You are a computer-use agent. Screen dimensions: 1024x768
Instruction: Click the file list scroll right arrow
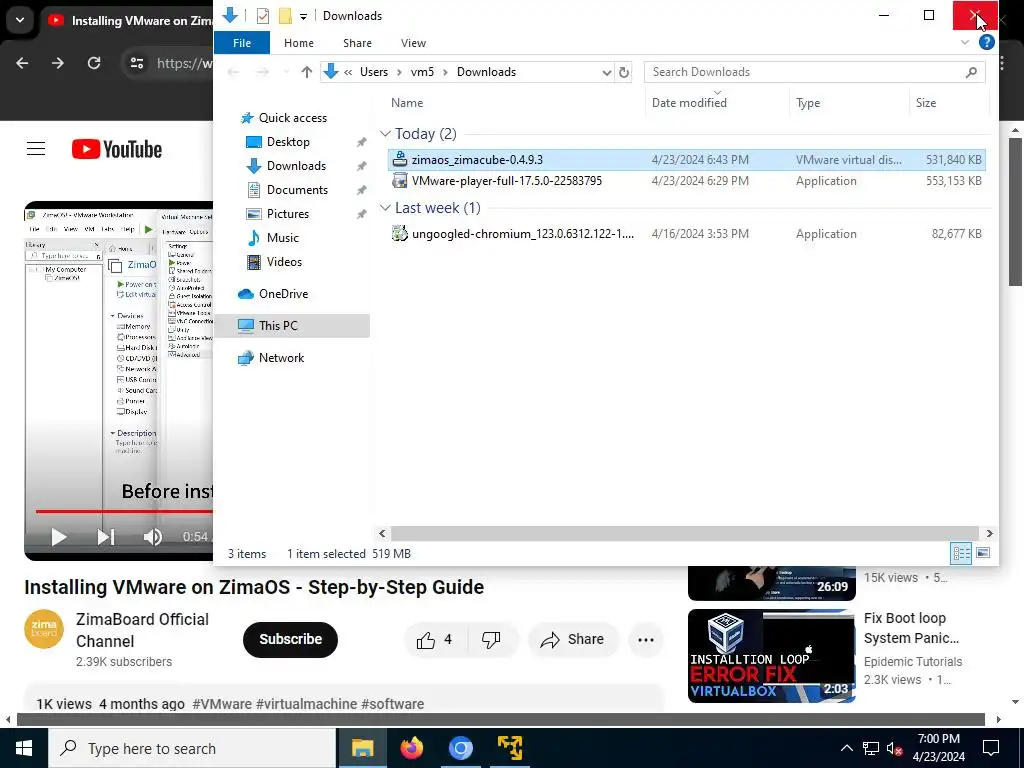click(989, 534)
